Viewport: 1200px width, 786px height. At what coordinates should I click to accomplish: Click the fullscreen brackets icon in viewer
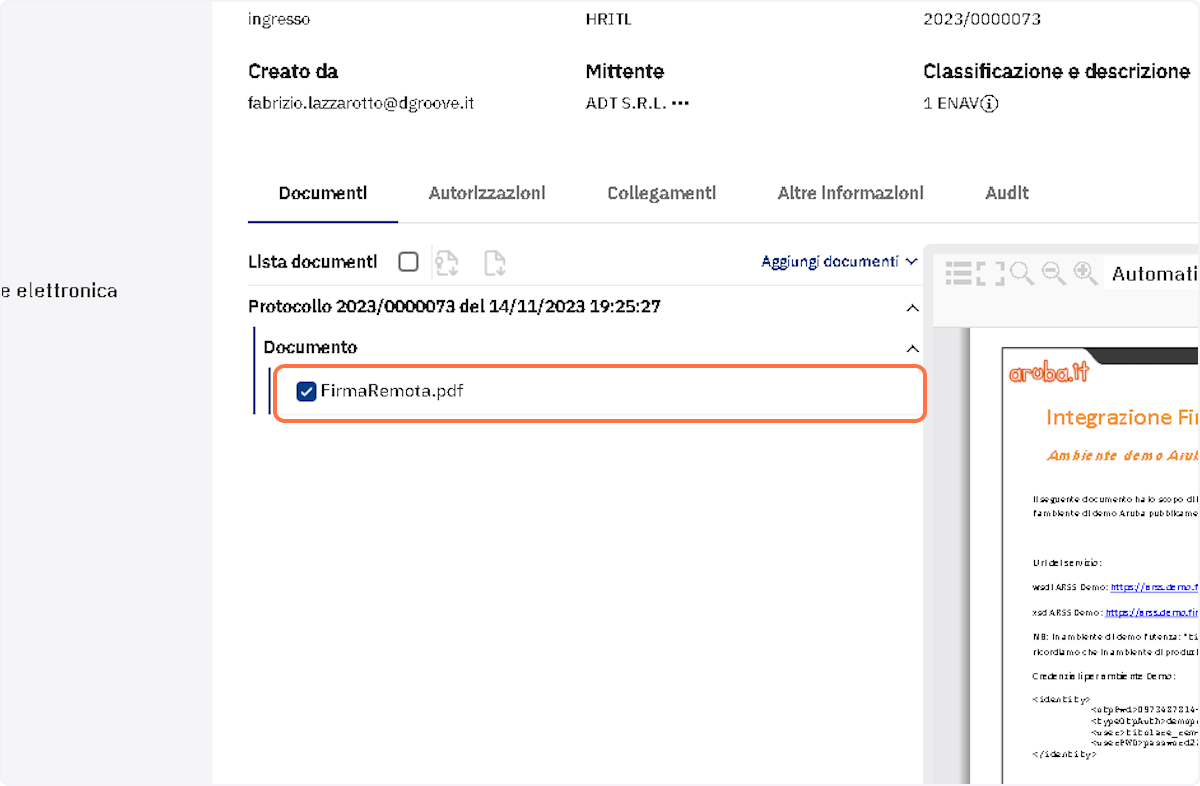tap(991, 273)
